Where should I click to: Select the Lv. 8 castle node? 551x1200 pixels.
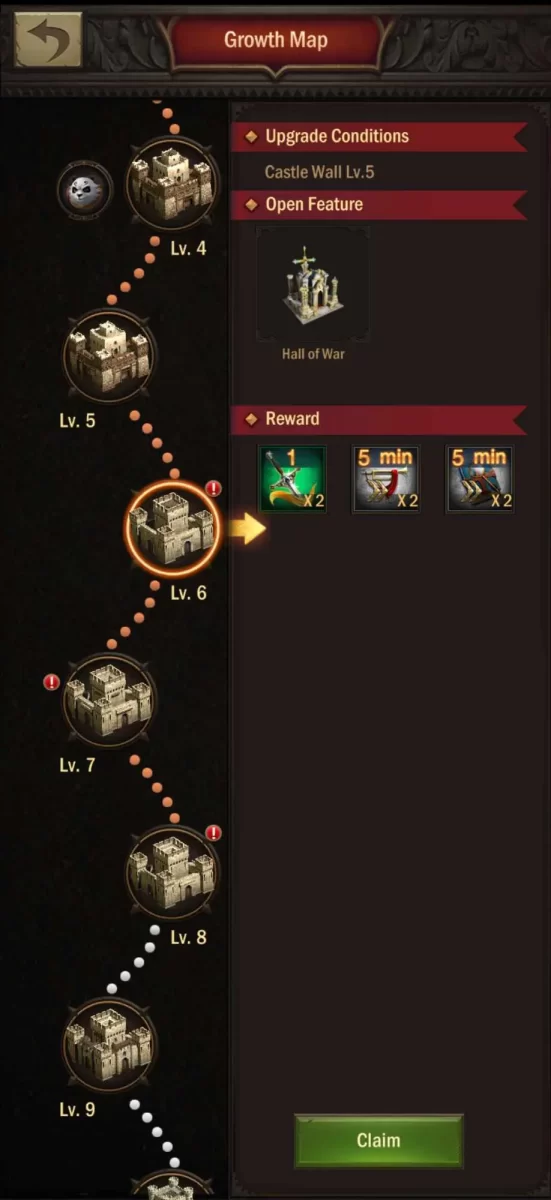[x=172, y=872]
